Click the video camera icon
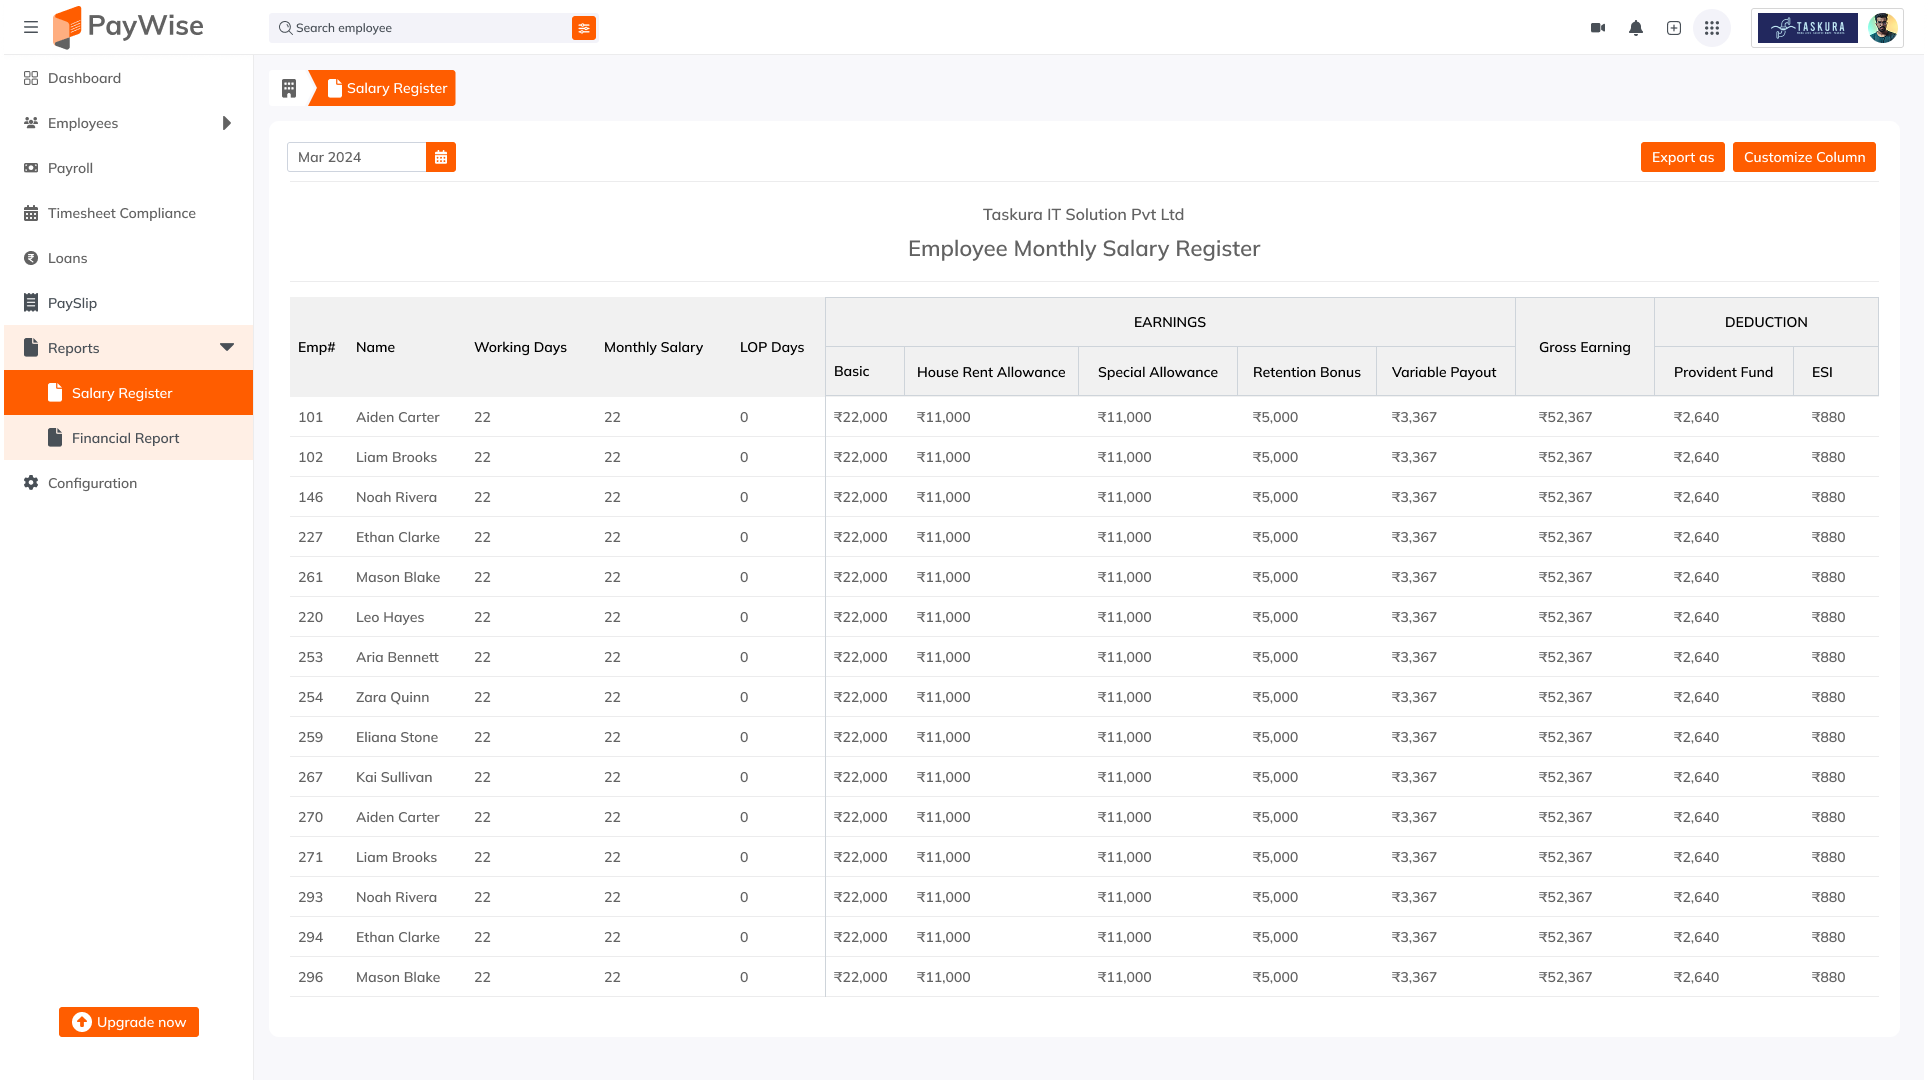This screenshot has height=1080, width=1928. 1598,28
